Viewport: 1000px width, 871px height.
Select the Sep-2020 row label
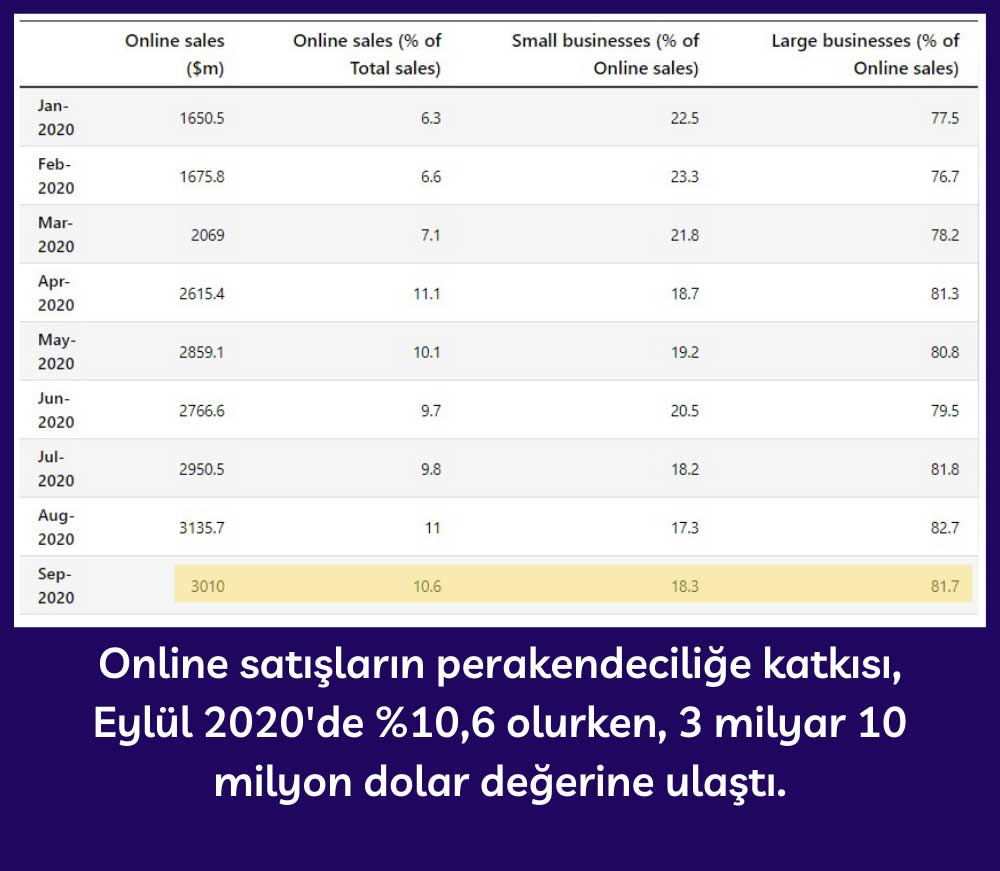56,586
